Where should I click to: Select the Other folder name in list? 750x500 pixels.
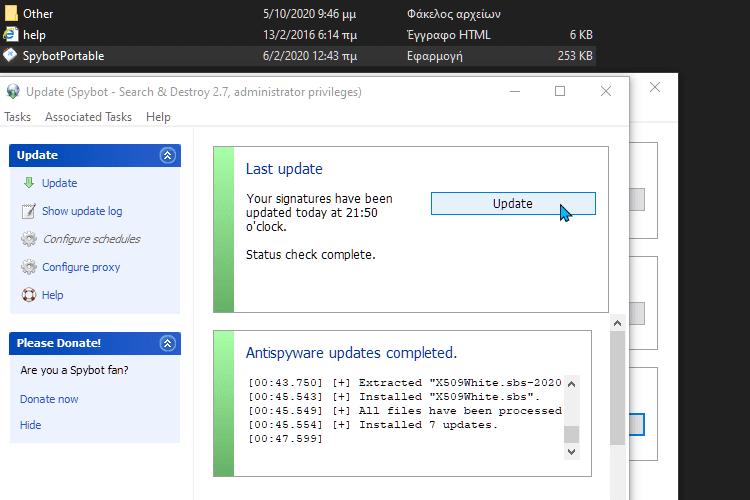click(x=38, y=14)
